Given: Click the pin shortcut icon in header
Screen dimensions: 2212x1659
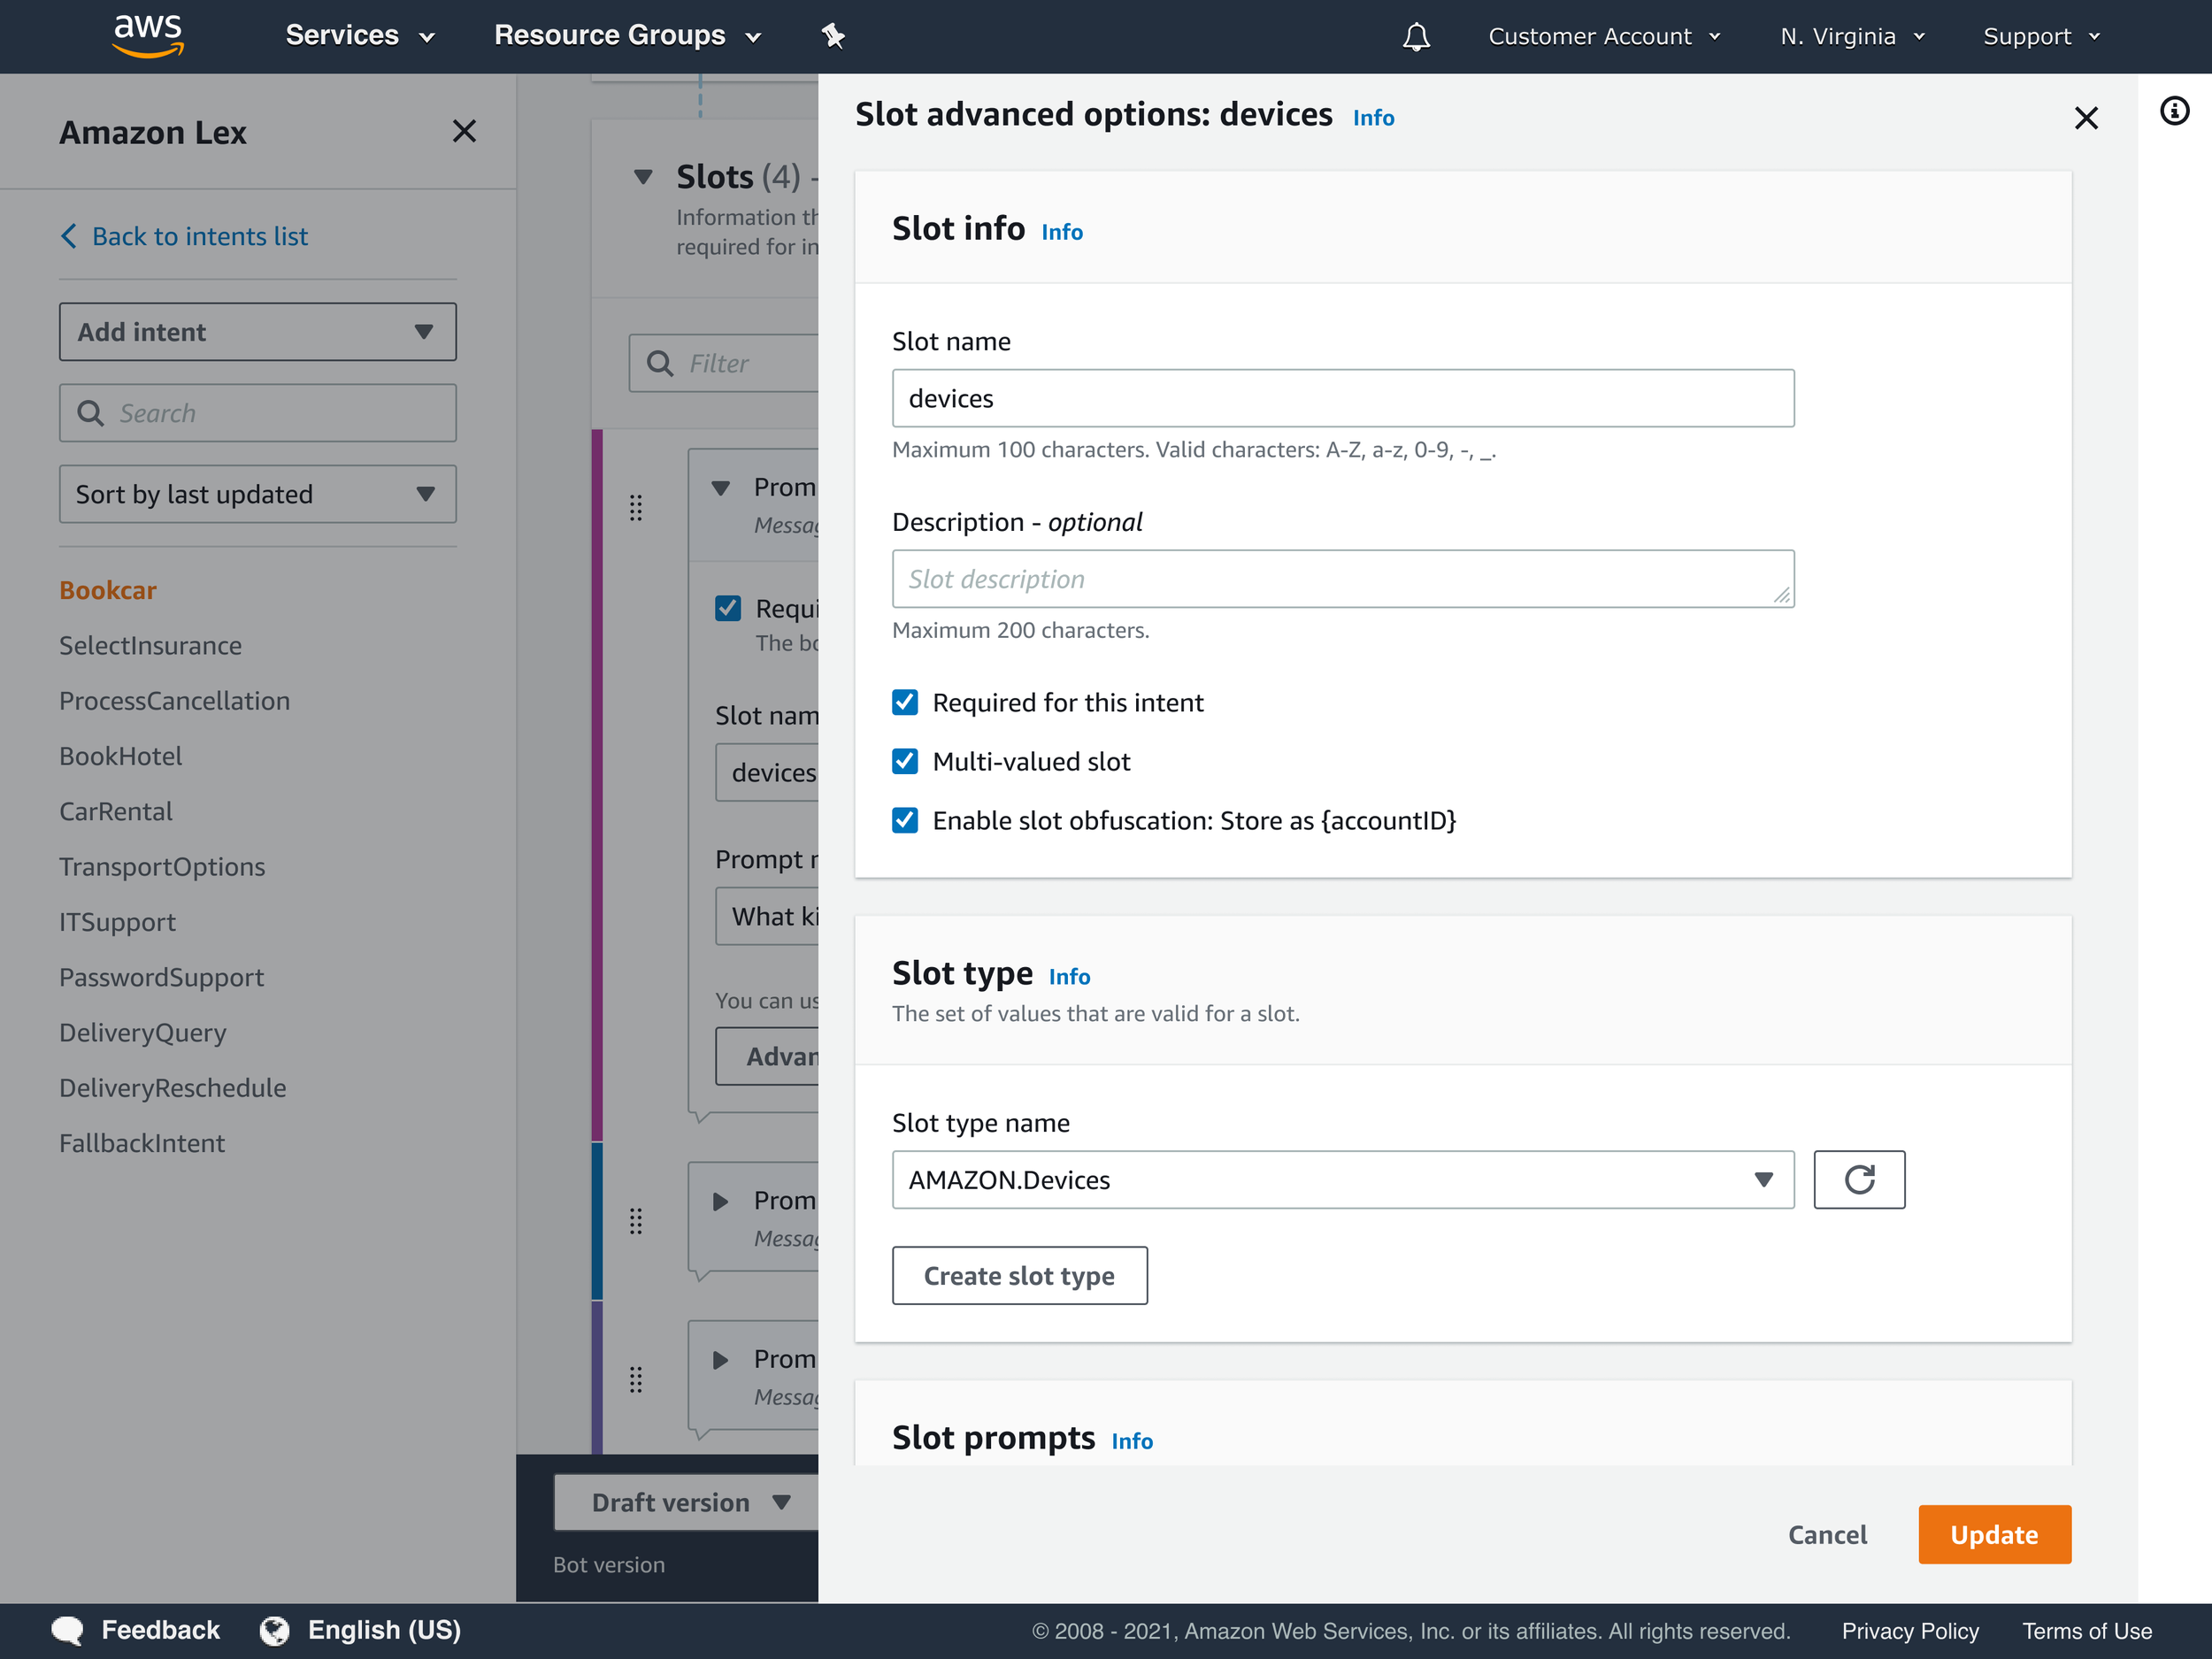Looking at the screenshot, I should tap(832, 37).
